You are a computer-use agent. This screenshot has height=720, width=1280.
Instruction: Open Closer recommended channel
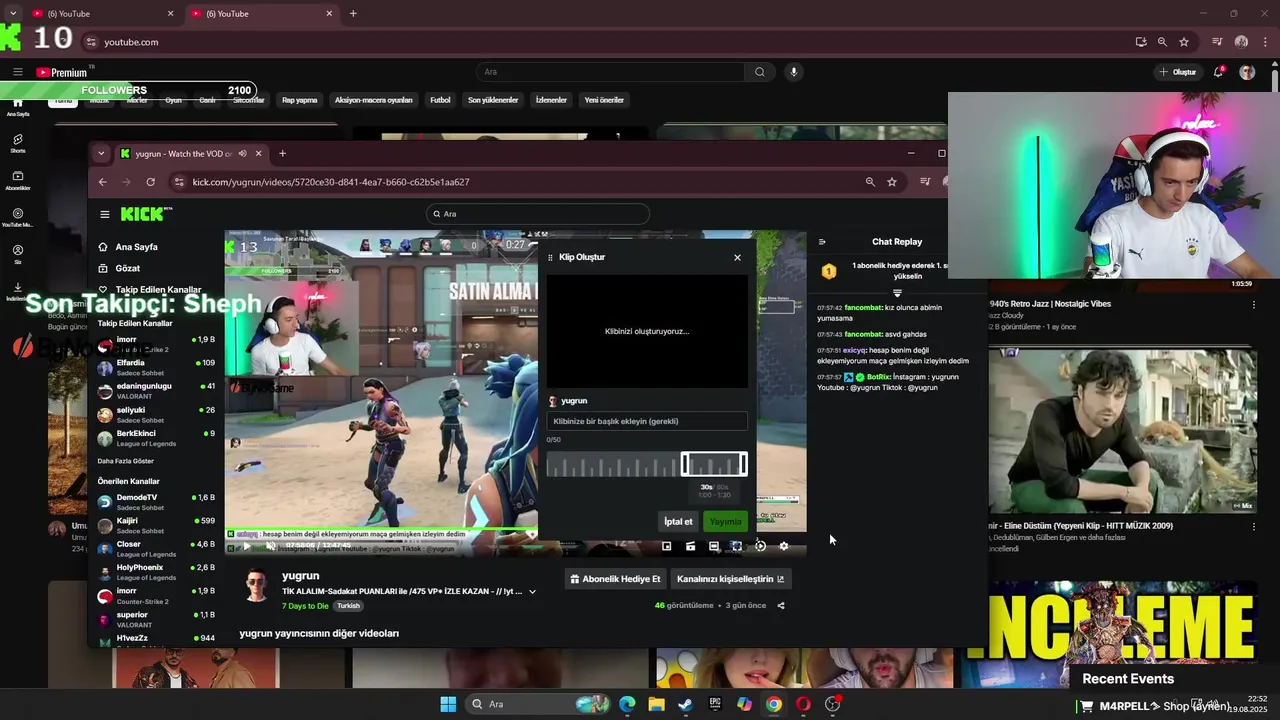(x=157, y=548)
